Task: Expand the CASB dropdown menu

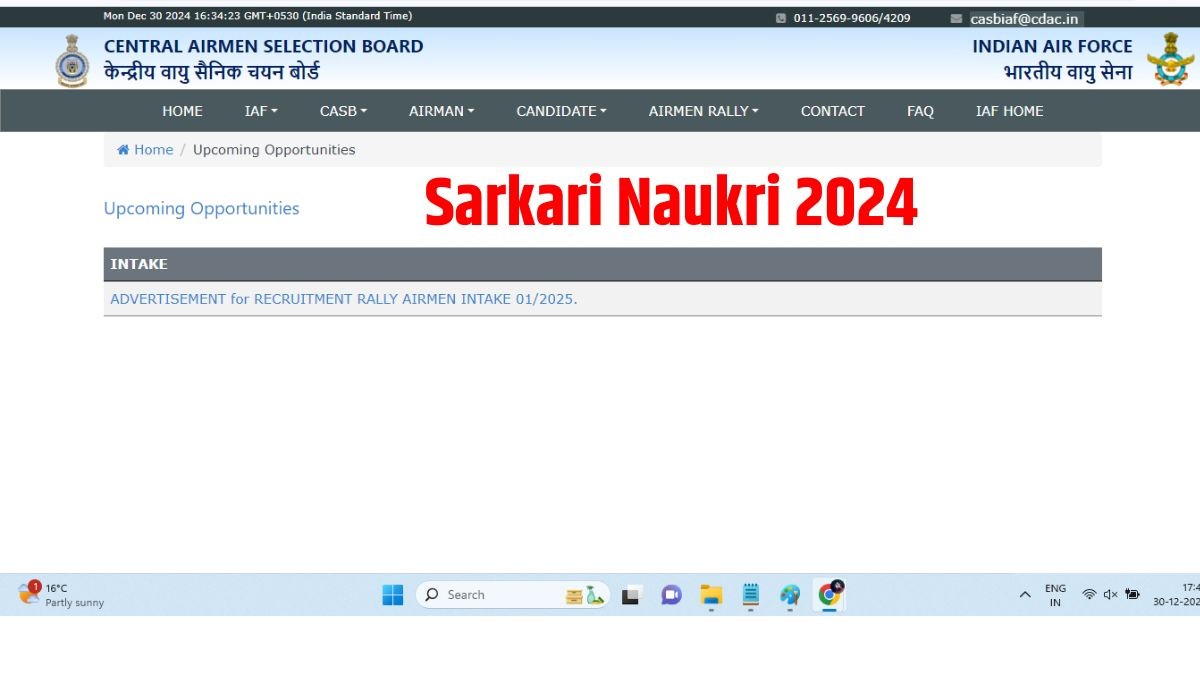Action: click(343, 111)
